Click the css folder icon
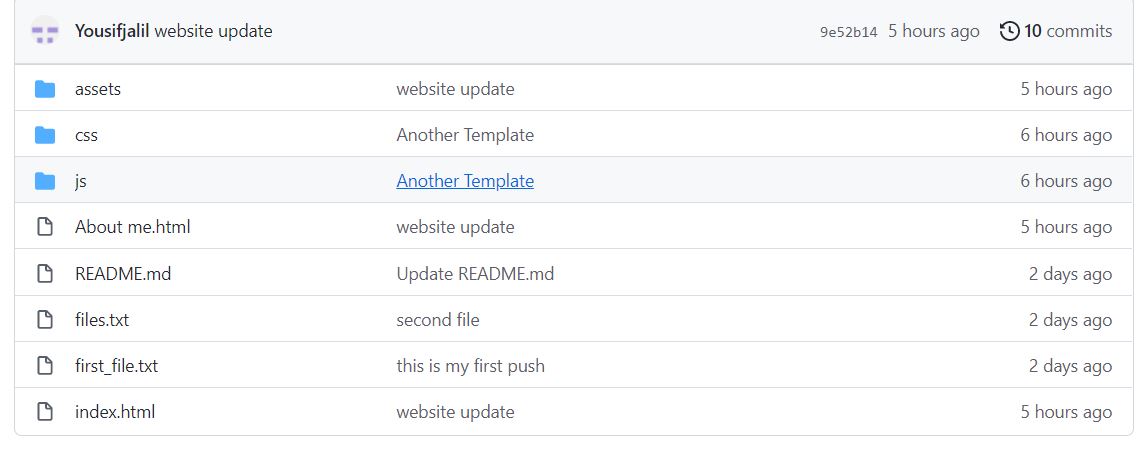This screenshot has height=452, width=1138. tap(45, 135)
